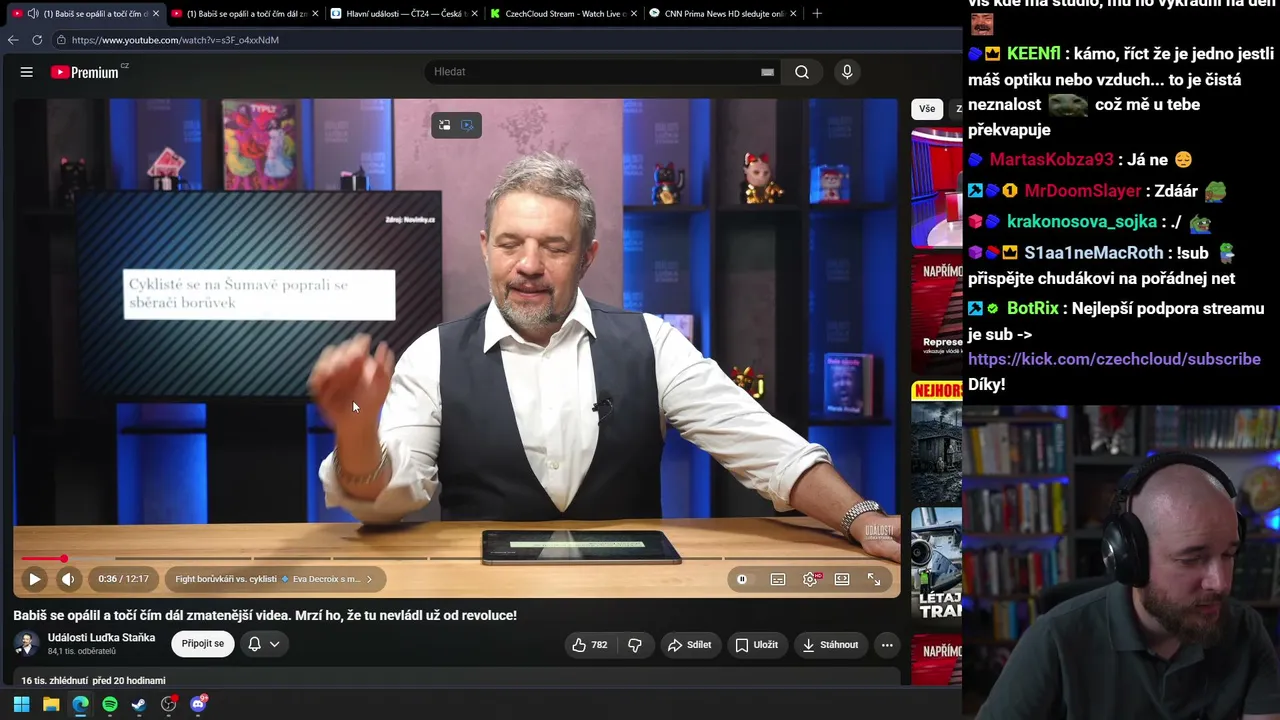Image resolution: width=1280 pixels, height=720 pixels.
Task: Click the BotRix username in chat
Action: (x=1032, y=309)
